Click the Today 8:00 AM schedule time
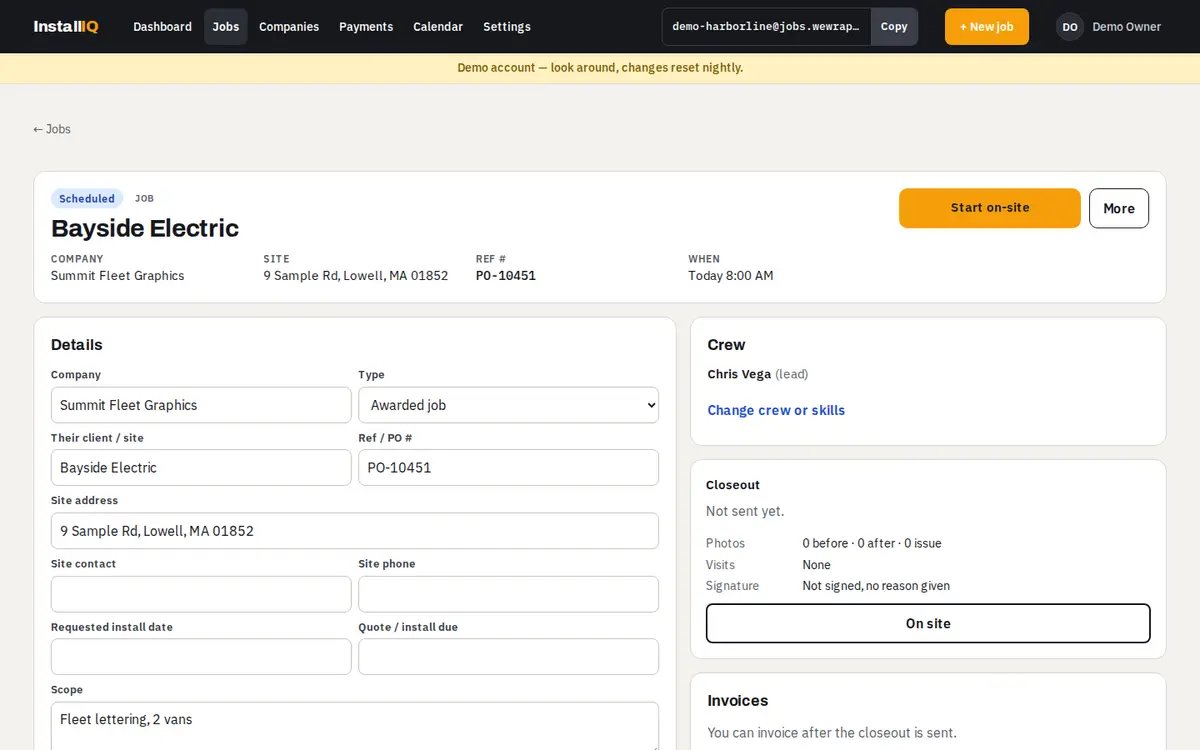1200x750 pixels. [x=731, y=276]
